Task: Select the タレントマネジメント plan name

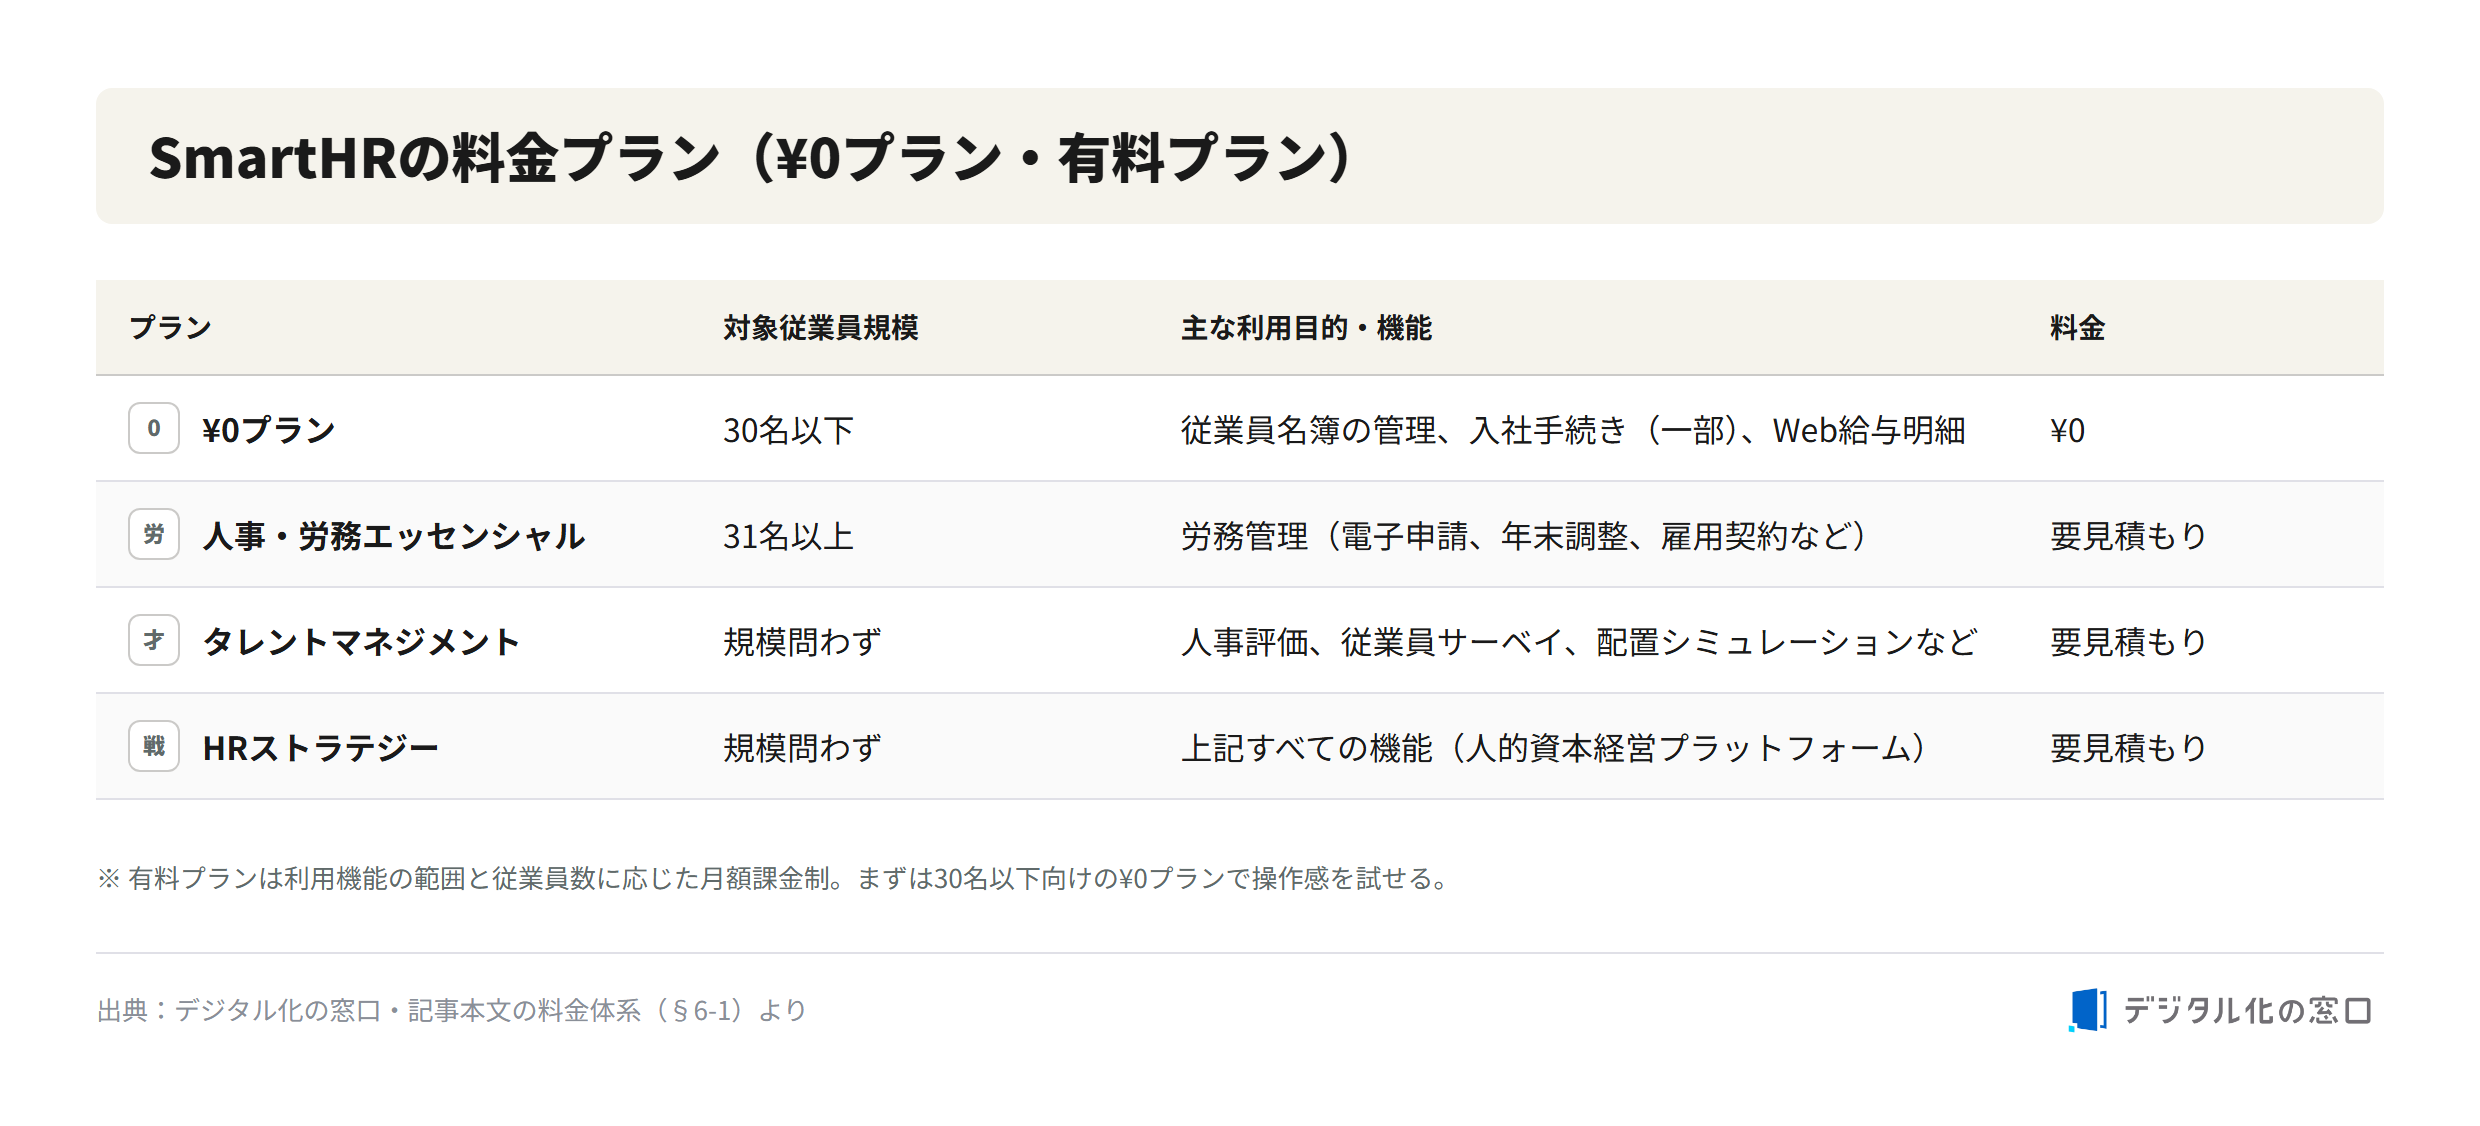Action: pos(361,642)
